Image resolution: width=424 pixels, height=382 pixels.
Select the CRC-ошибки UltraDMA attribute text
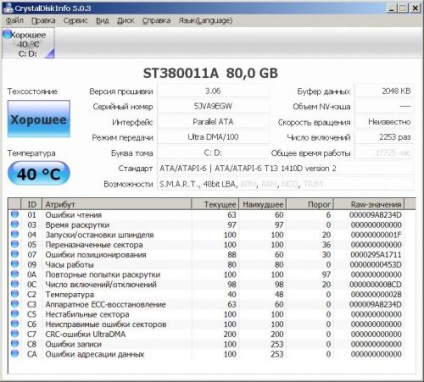pos(85,334)
